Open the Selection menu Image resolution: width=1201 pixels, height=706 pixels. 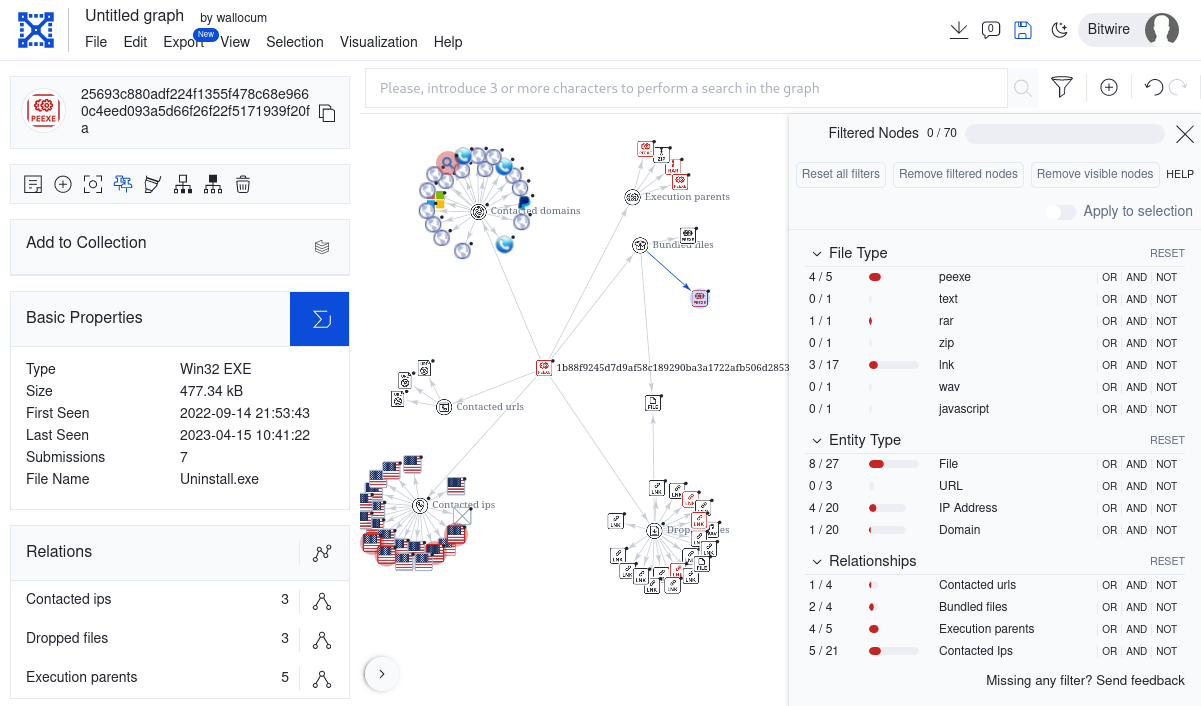tap(294, 42)
